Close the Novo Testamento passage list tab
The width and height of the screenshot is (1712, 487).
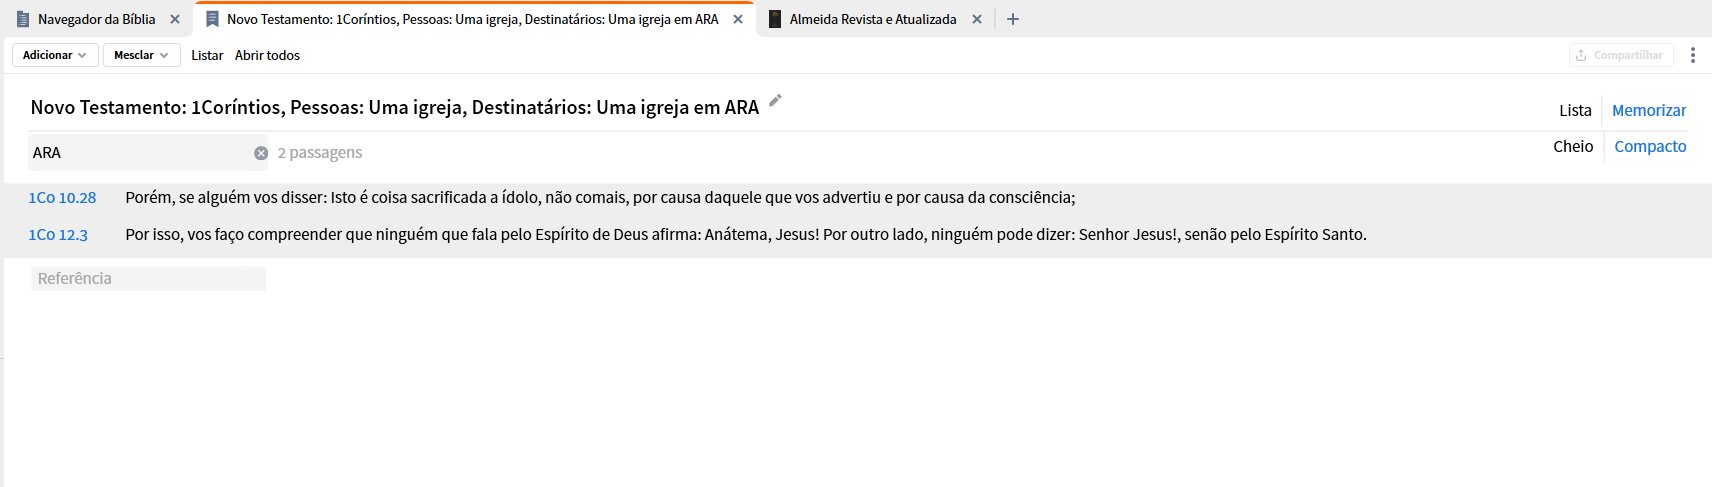click(x=738, y=19)
